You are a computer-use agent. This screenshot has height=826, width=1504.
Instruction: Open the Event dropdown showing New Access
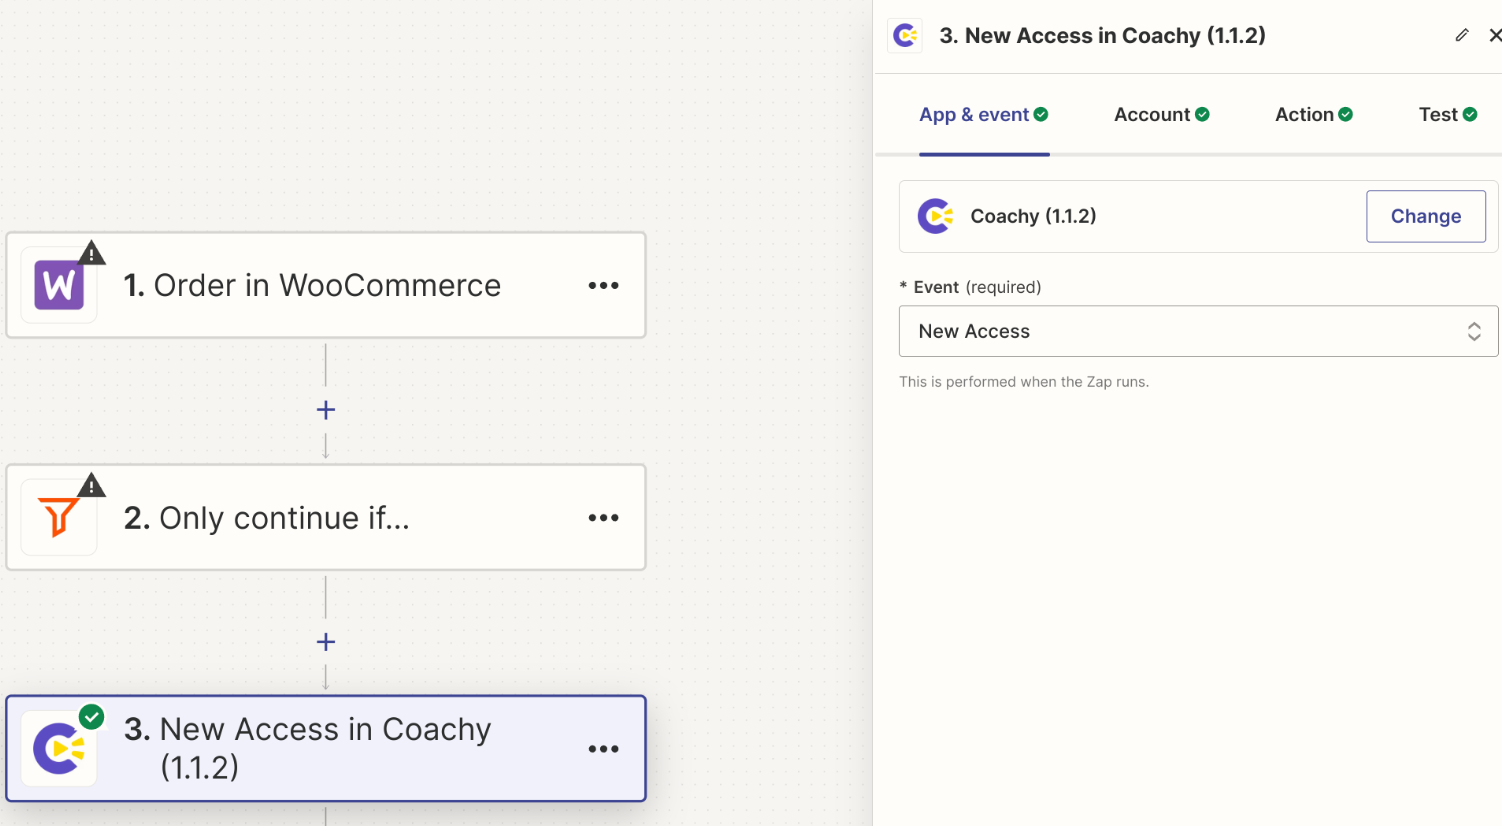coord(1198,331)
